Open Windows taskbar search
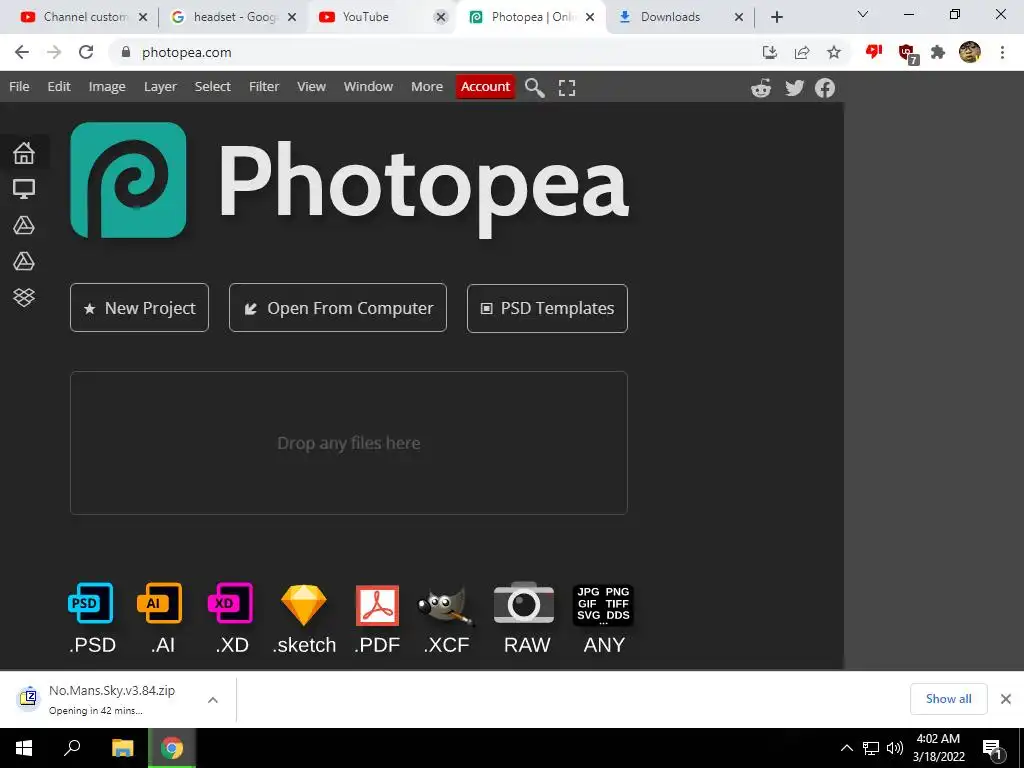 [x=72, y=747]
